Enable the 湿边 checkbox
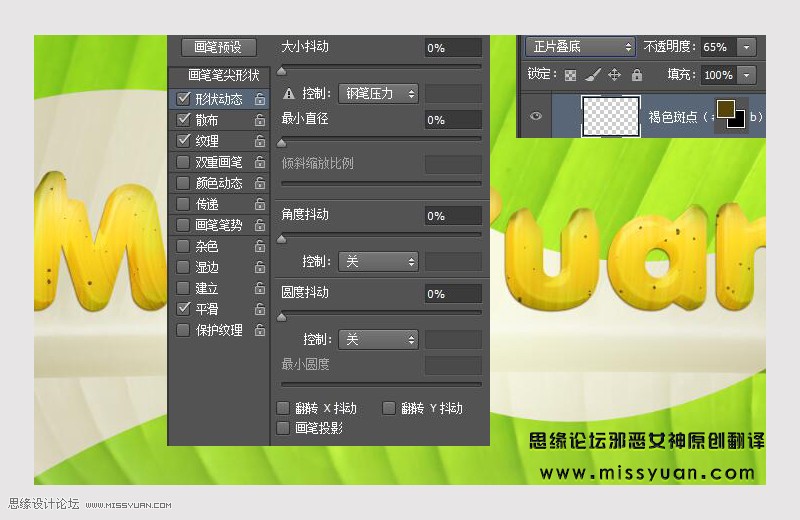The width and height of the screenshot is (800, 520). point(183,267)
